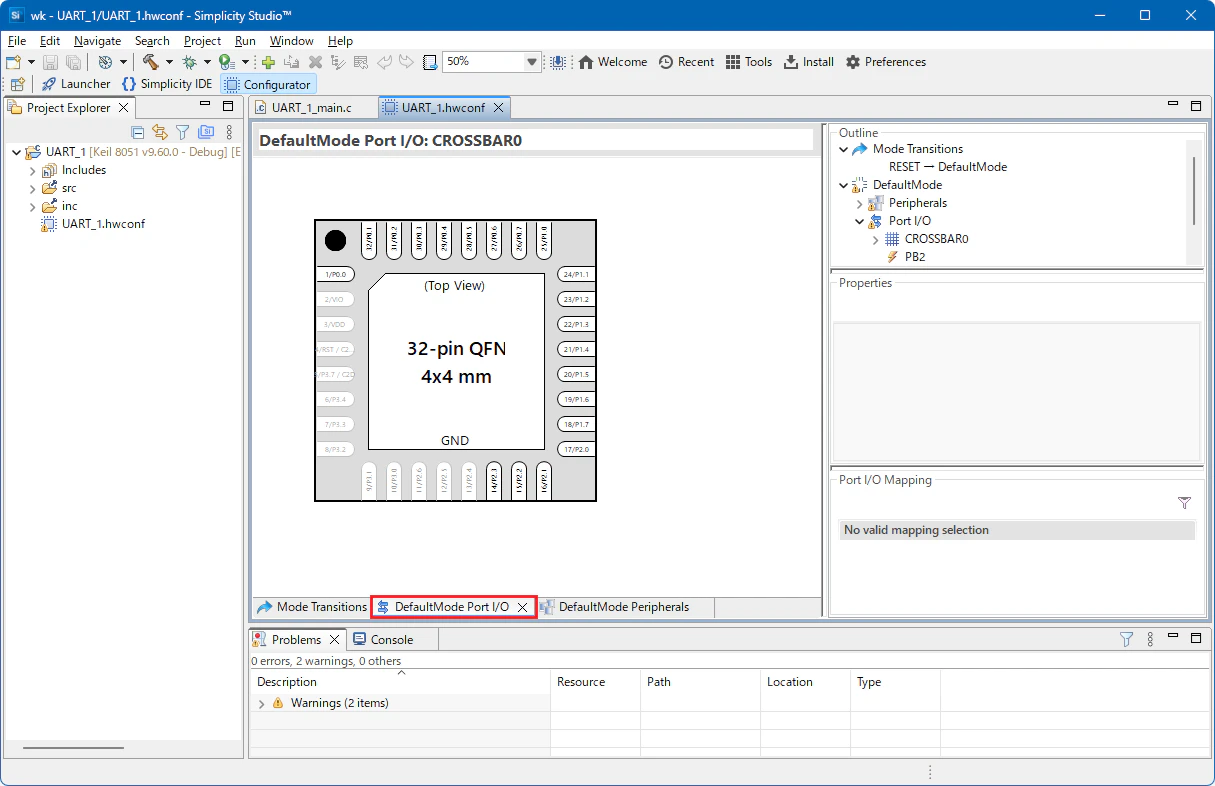The width and height of the screenshot is (1215, 786).
Task: Click the Install button
Action: [809, 62]
